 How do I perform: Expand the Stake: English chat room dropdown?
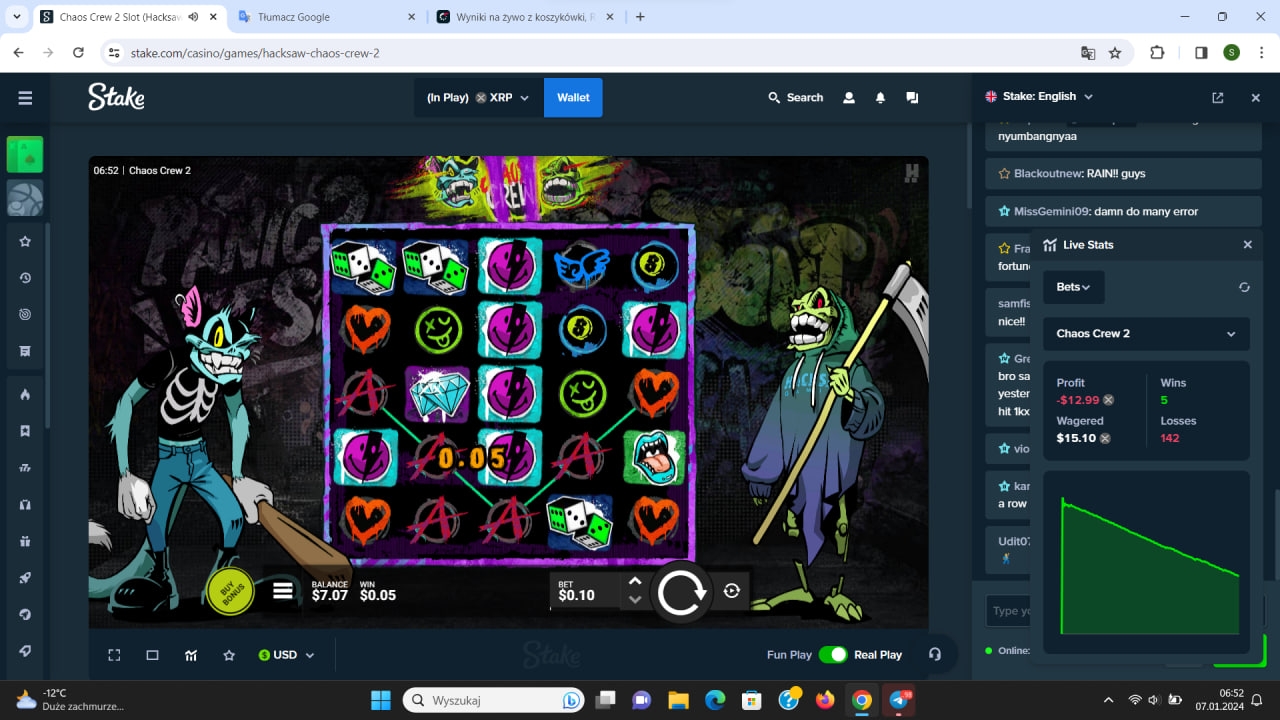tap(1039, 96)
